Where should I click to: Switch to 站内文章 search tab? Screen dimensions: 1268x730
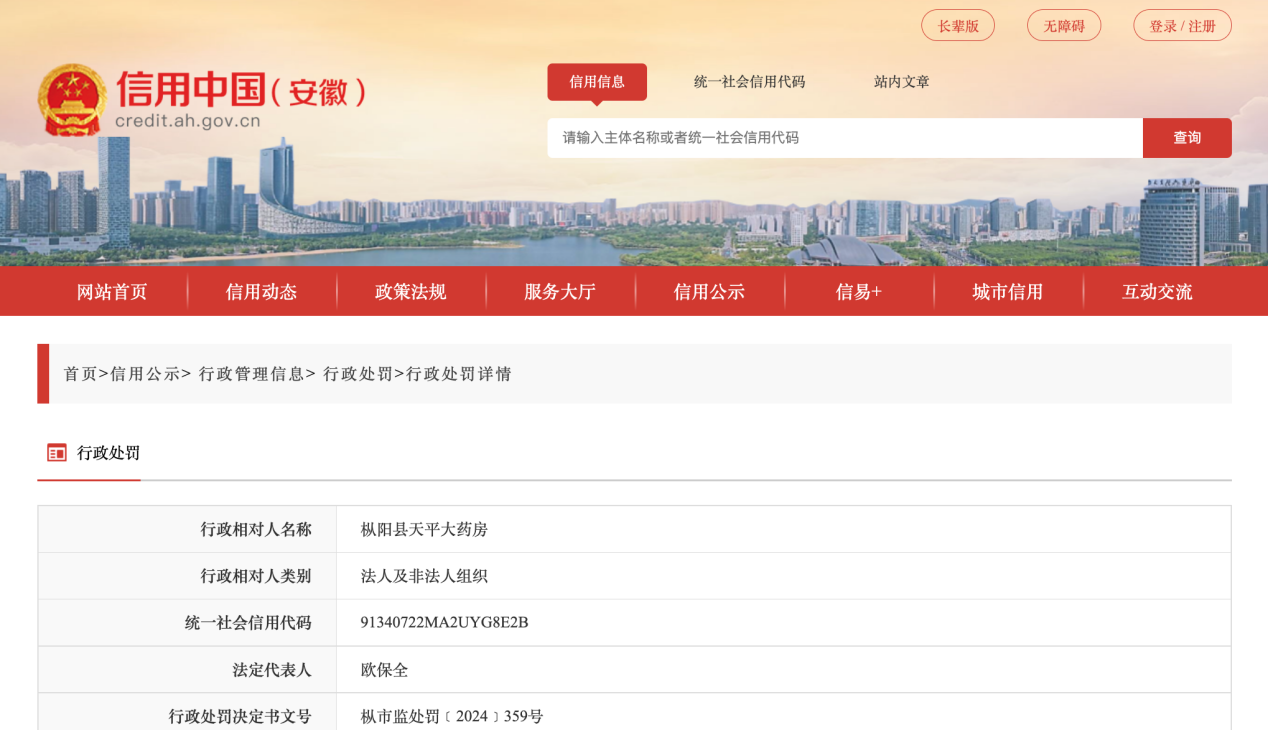point(902,82)
